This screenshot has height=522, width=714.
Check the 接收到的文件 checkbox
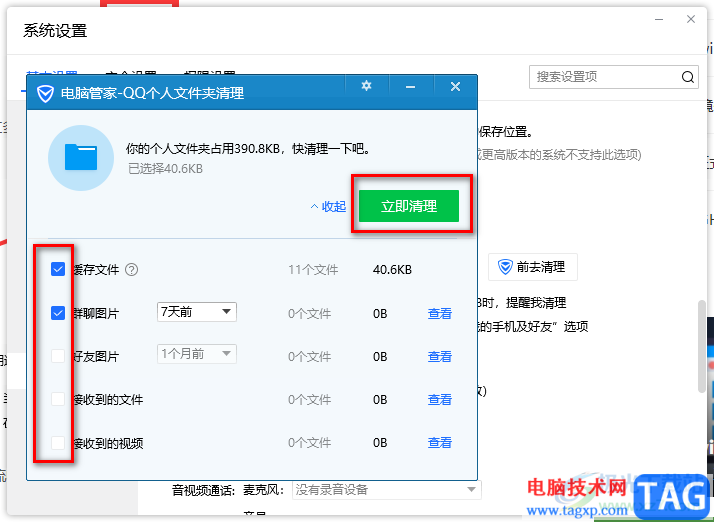[x=58, y=399]
